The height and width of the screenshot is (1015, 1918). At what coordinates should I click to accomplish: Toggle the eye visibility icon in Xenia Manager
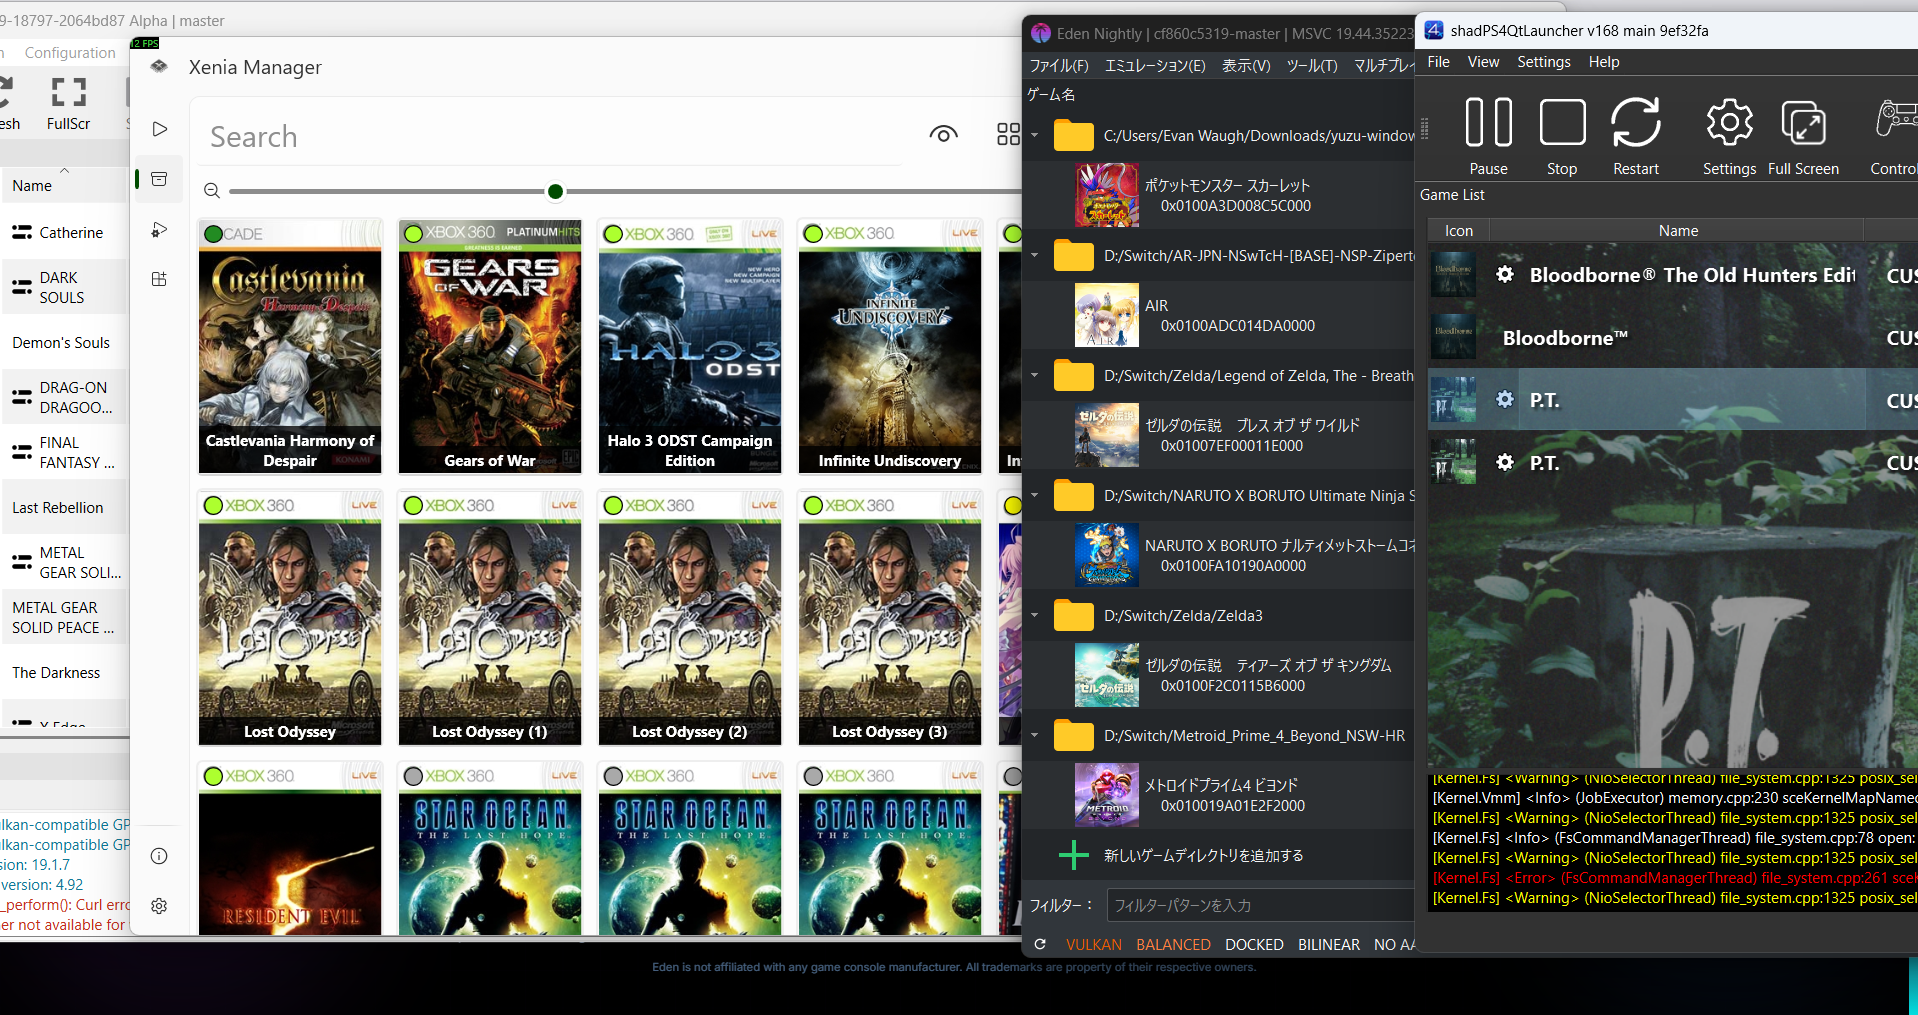tap(943, 134)
